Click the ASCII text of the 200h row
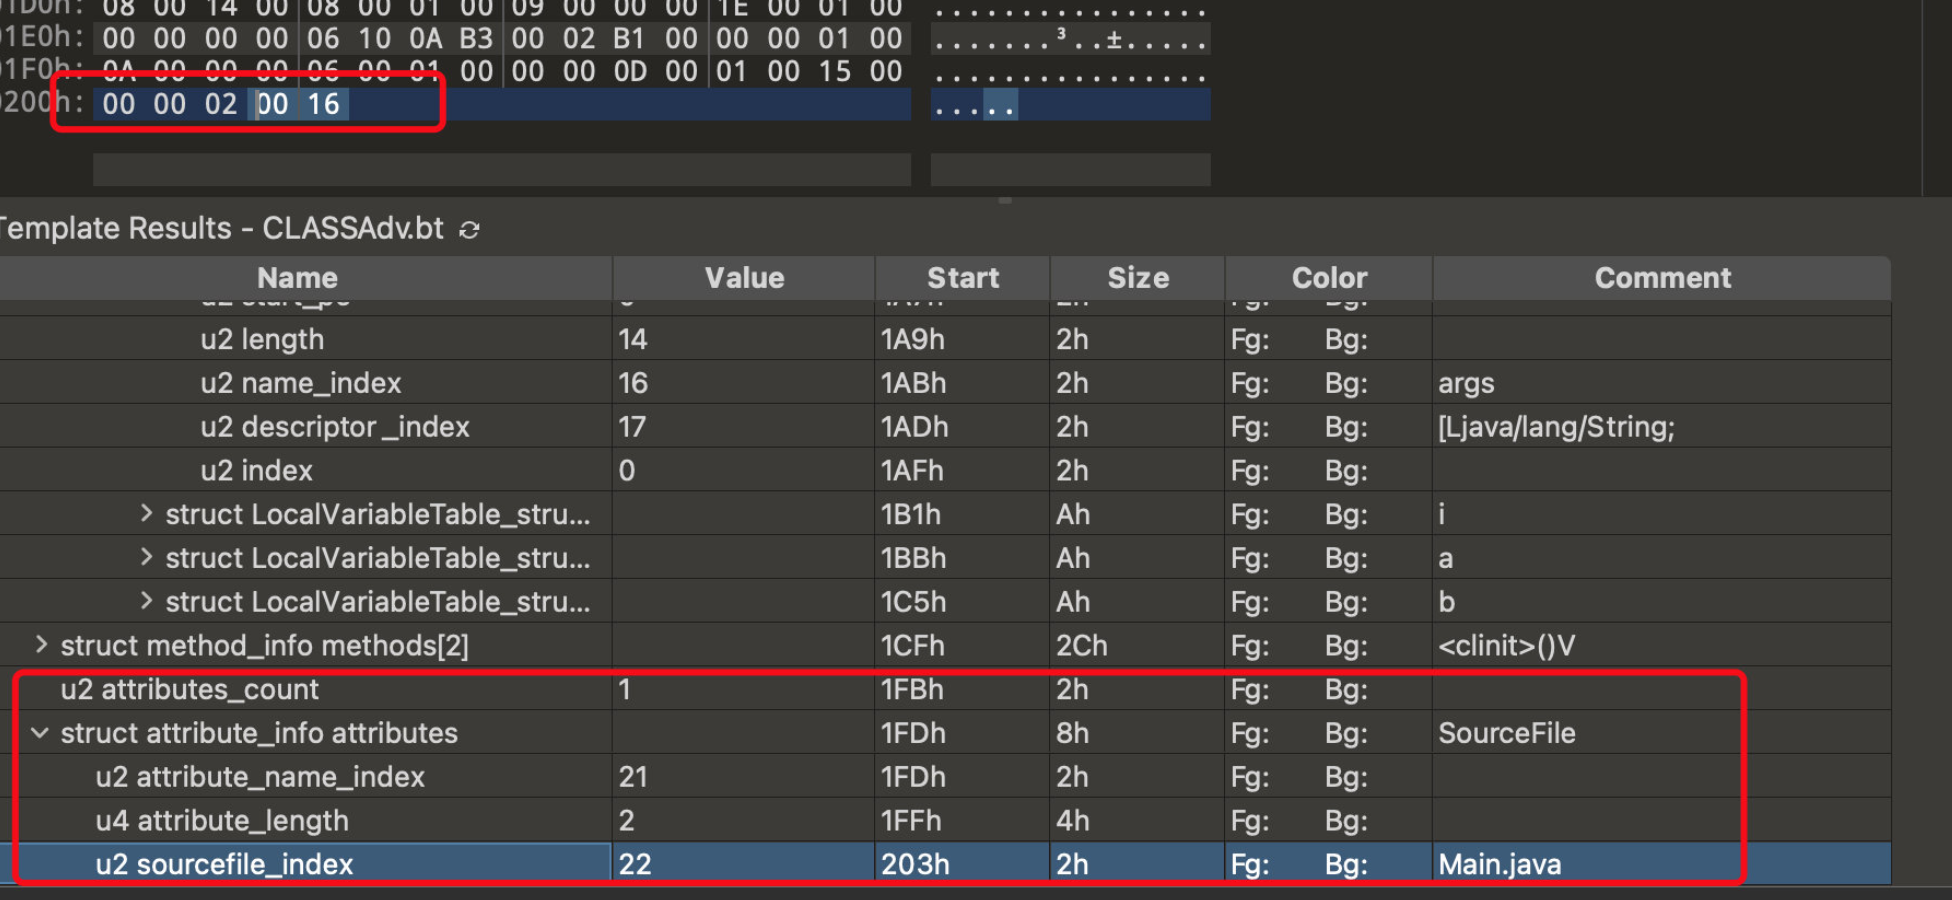The image size is (1952, 900). [x=975, y=105]
